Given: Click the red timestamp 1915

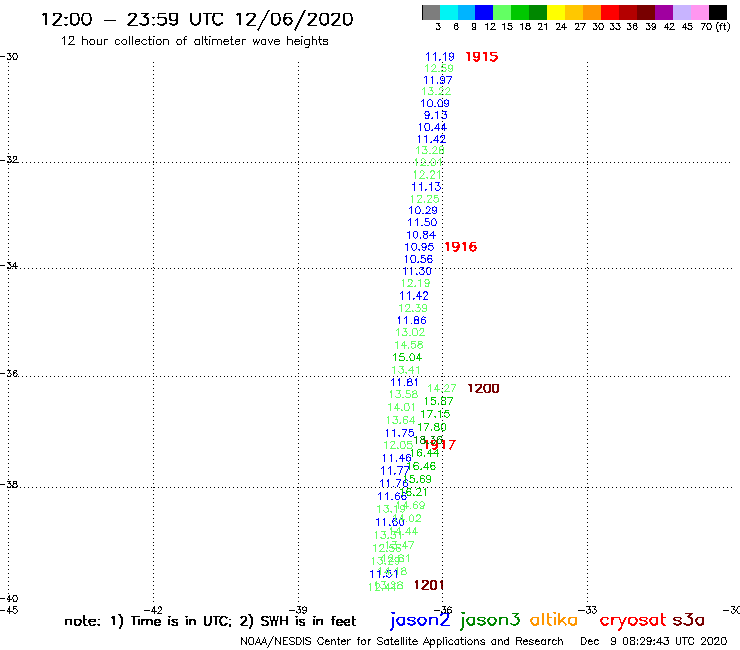Looking at the screenshot, I should tap(482, 57).
